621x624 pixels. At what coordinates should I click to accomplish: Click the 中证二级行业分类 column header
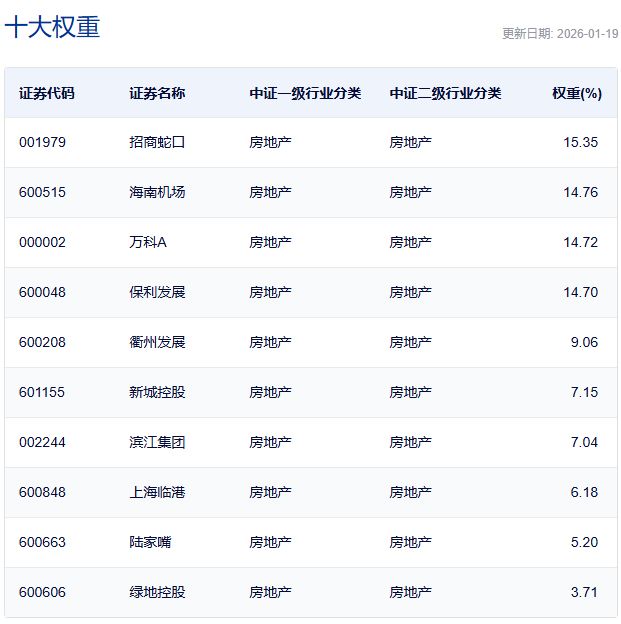pyautogui.click(x=445, y=93)
